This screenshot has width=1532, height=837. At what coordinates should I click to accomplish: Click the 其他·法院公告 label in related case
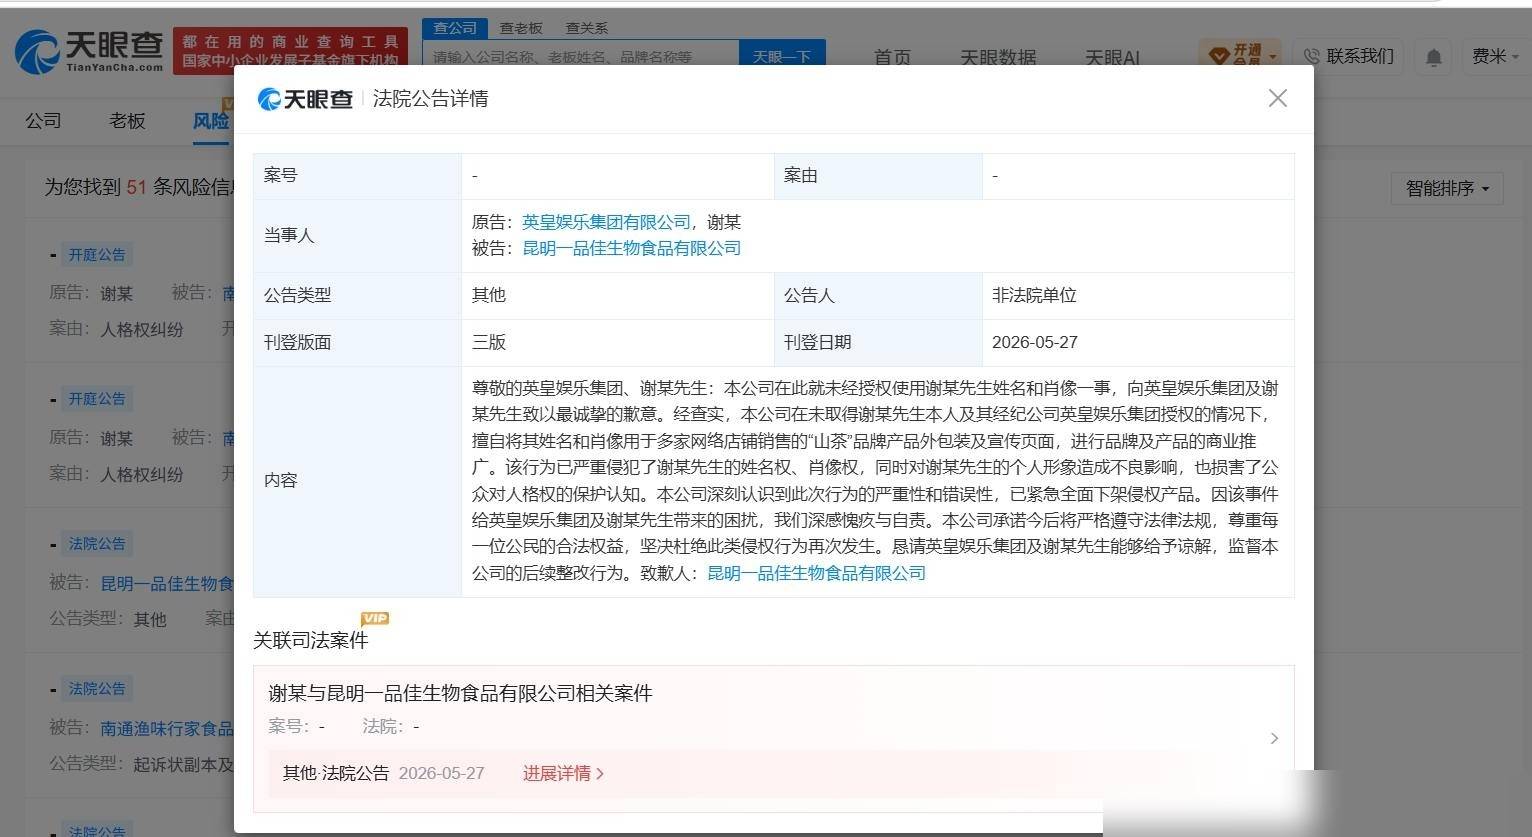[335, 773]
